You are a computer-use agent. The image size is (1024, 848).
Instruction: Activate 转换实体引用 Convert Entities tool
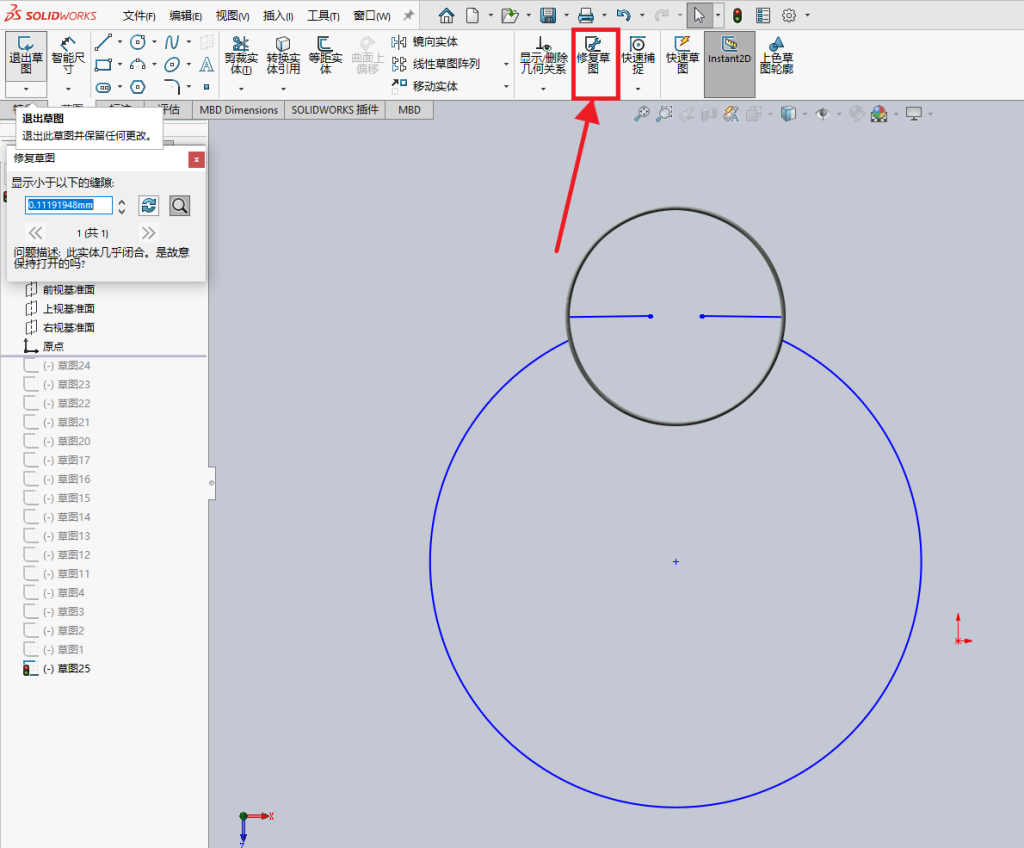pos(283,55)
